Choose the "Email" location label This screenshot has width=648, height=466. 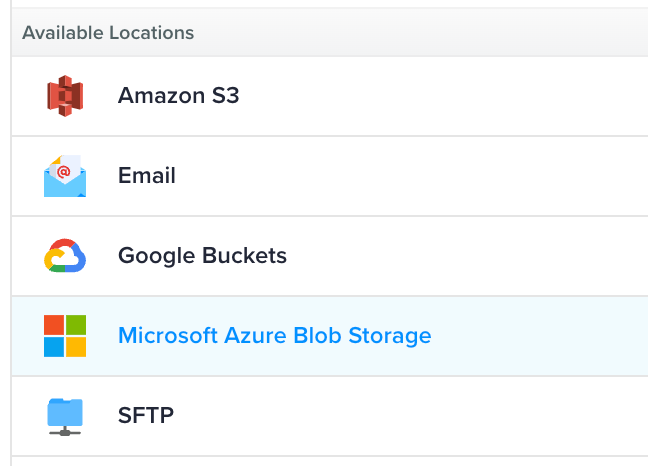(x=147, y=176)
